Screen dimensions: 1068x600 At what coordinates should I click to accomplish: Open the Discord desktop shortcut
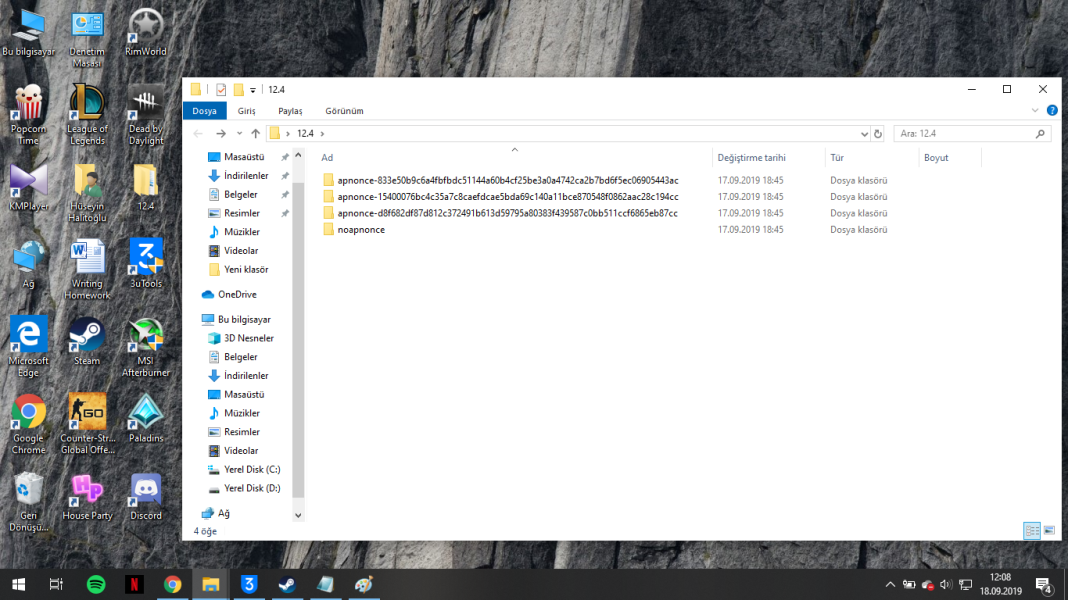(x=146, y=495)
